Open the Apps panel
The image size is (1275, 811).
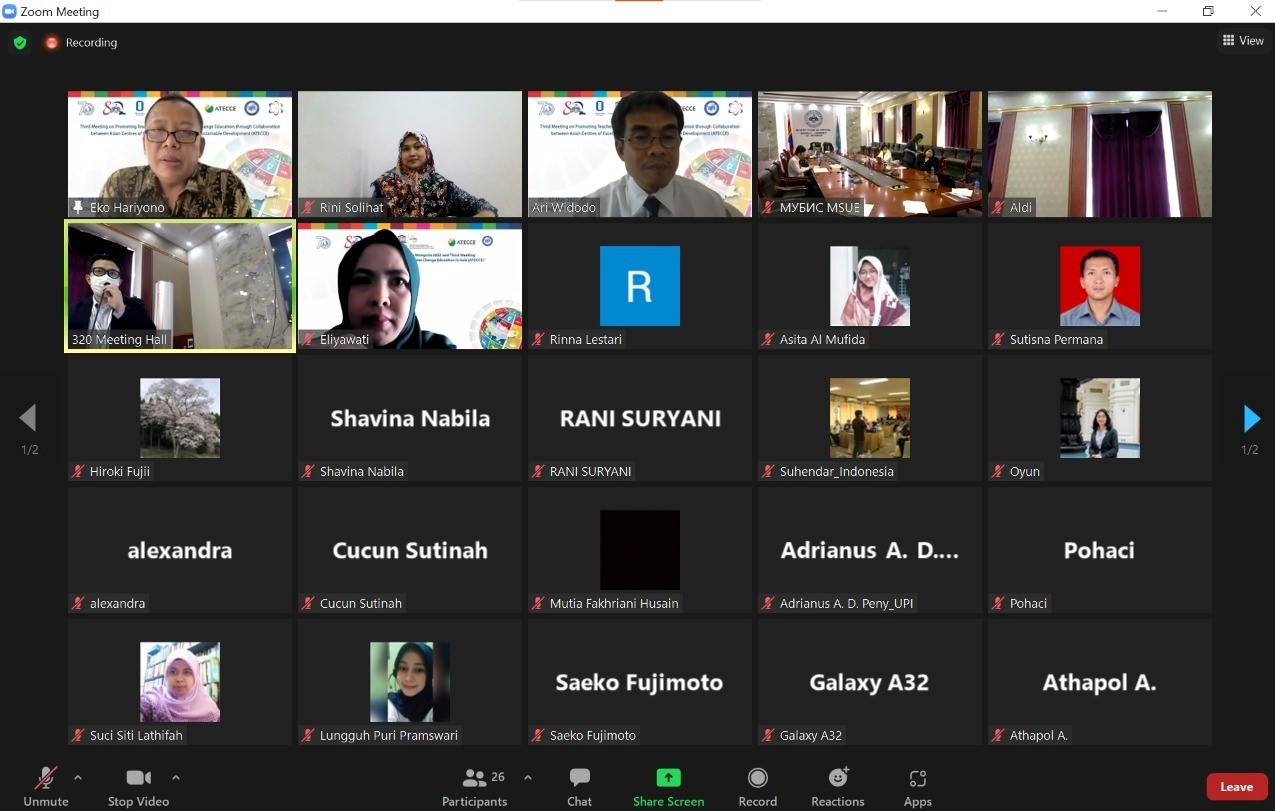tap(917, 787)
